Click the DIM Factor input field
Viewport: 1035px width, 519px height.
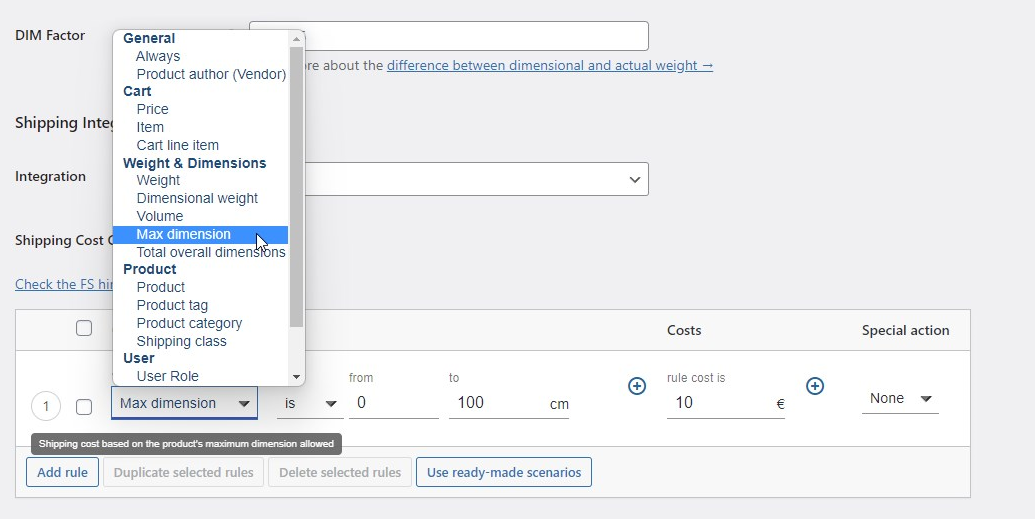pos(449,36)
